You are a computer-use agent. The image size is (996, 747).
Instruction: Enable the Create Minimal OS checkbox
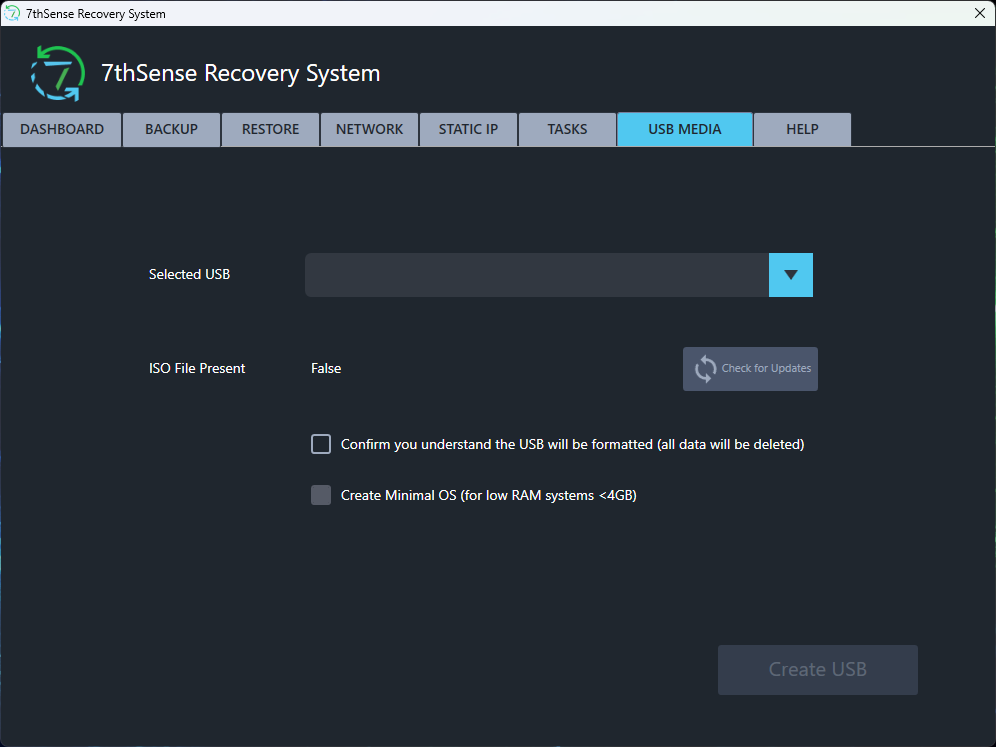coord(321,495)
